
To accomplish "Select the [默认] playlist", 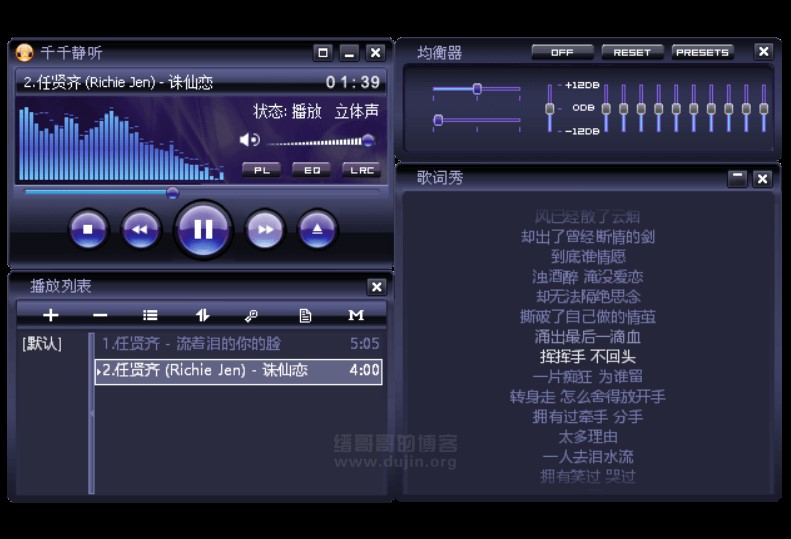I will (42, 344).
